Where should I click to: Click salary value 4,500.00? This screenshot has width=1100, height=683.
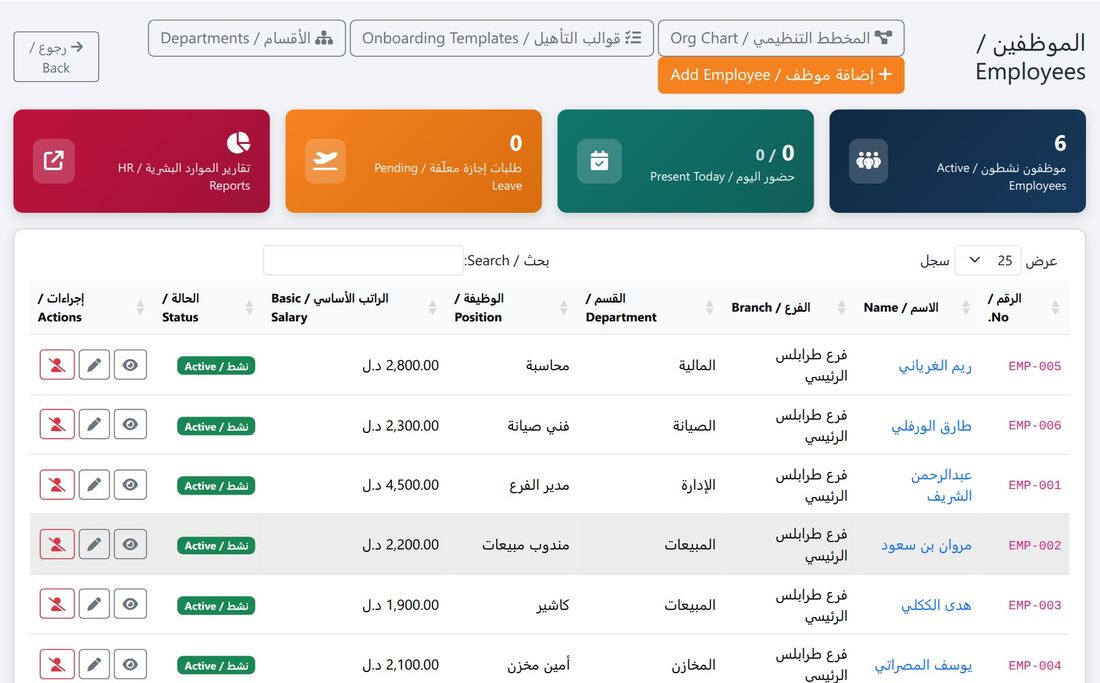[401, 485]
